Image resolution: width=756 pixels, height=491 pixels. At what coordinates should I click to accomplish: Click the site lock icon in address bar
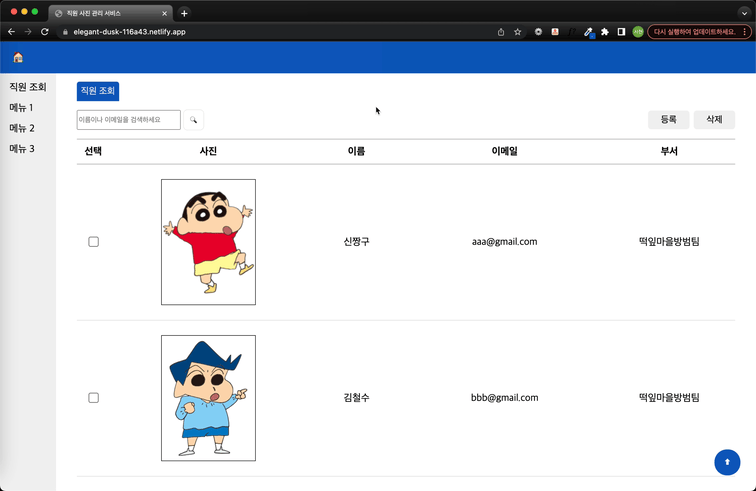pyautogui.click(x=65, y=32)
